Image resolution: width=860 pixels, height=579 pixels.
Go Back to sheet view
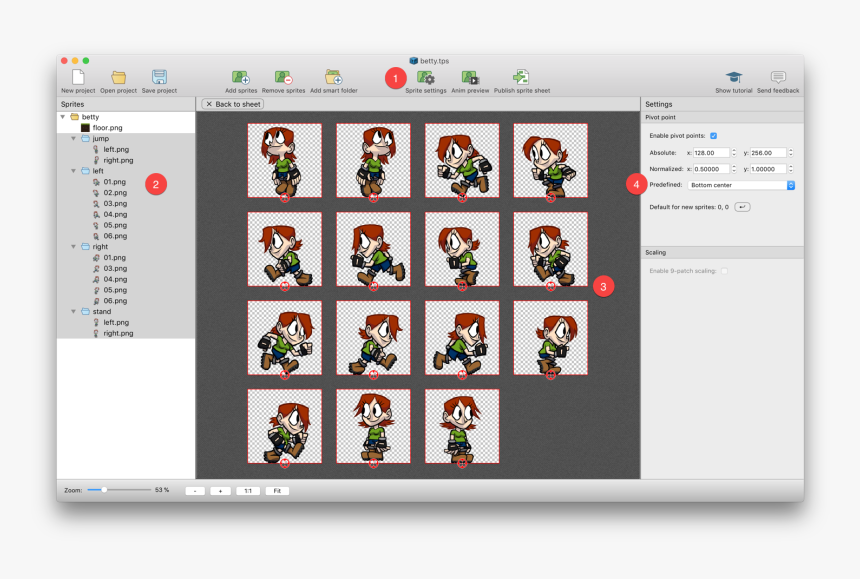coord(232,103)
